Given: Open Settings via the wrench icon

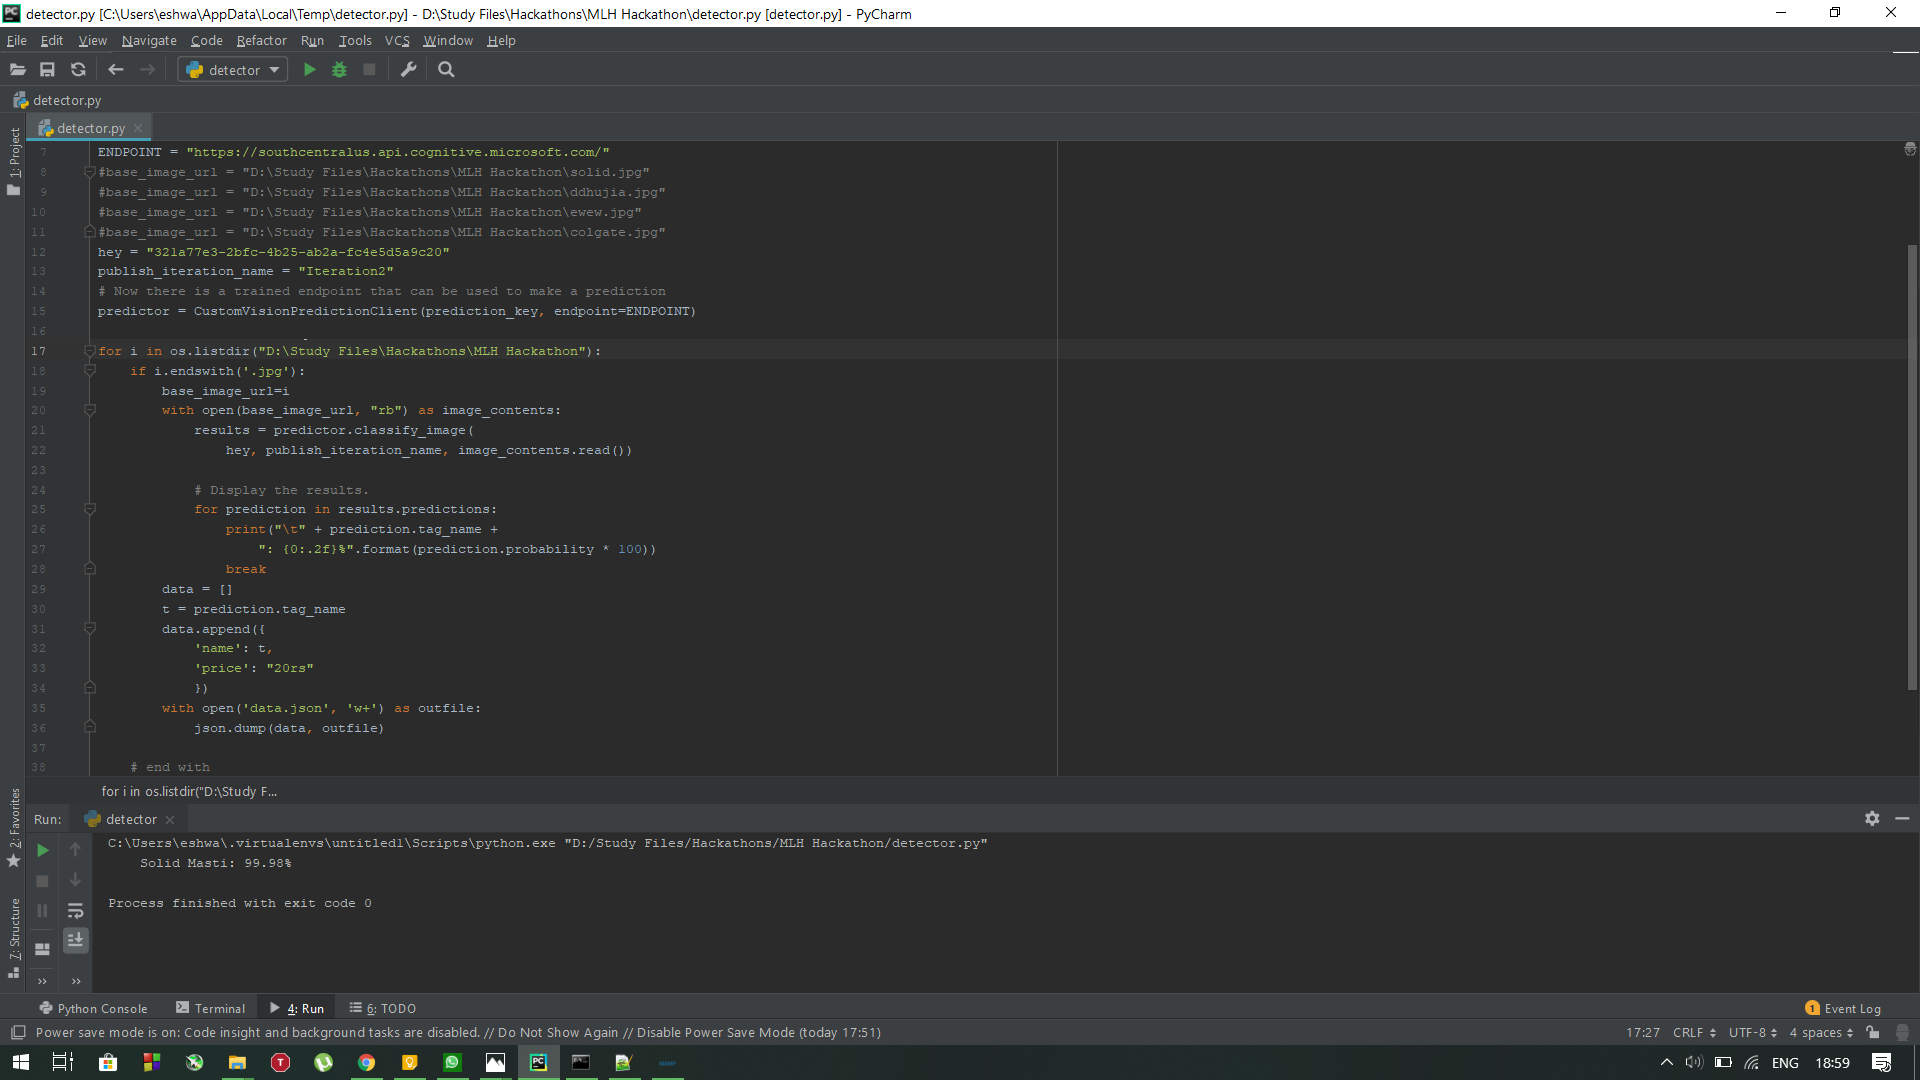Looking at the screenshot, I should 408,70.
